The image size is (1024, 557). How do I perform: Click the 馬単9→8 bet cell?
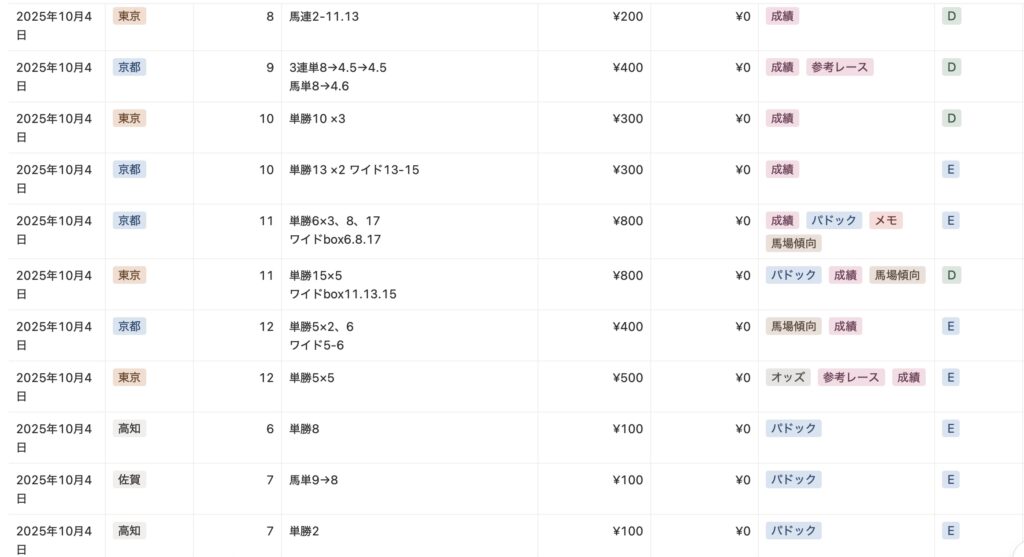pos(313,480)
